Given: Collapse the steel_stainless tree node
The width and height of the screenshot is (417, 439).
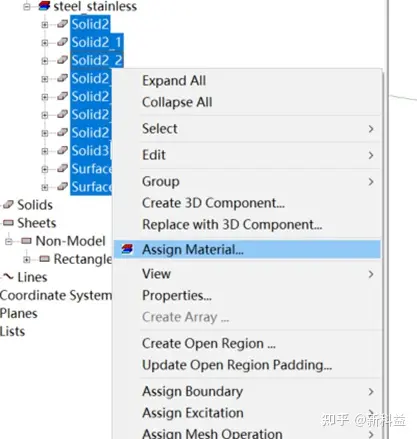Looking at the screenshot, I should 27,7.
